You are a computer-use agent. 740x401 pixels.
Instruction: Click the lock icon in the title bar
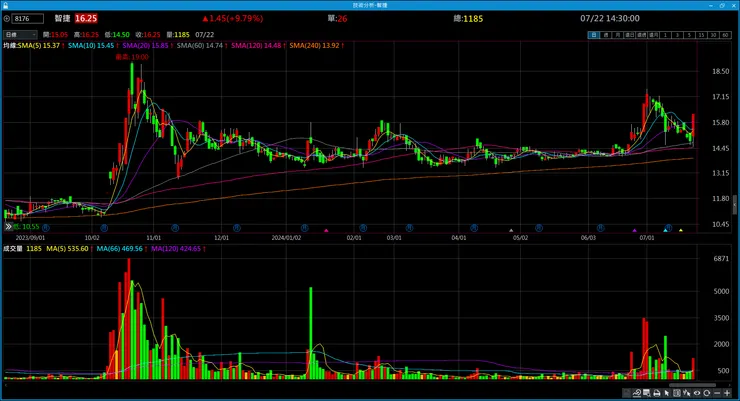(6, 5)
